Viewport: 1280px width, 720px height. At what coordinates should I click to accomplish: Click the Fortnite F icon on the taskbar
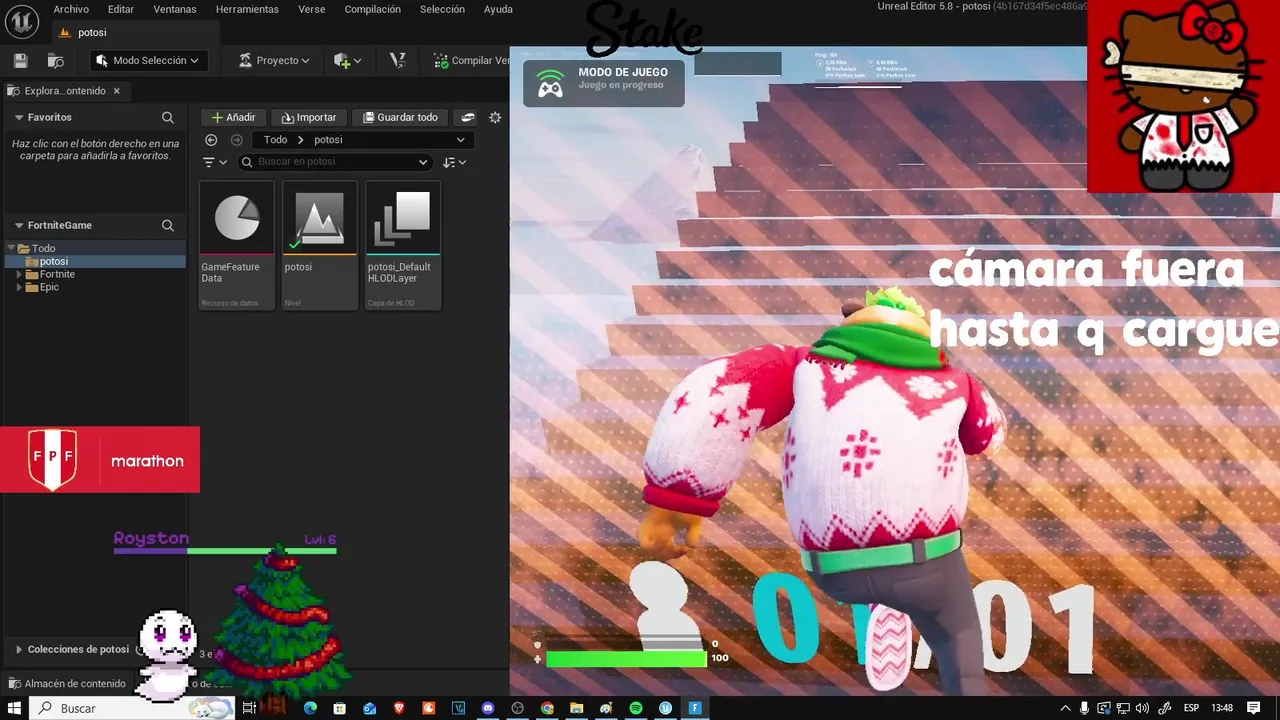tap(695, 708)
